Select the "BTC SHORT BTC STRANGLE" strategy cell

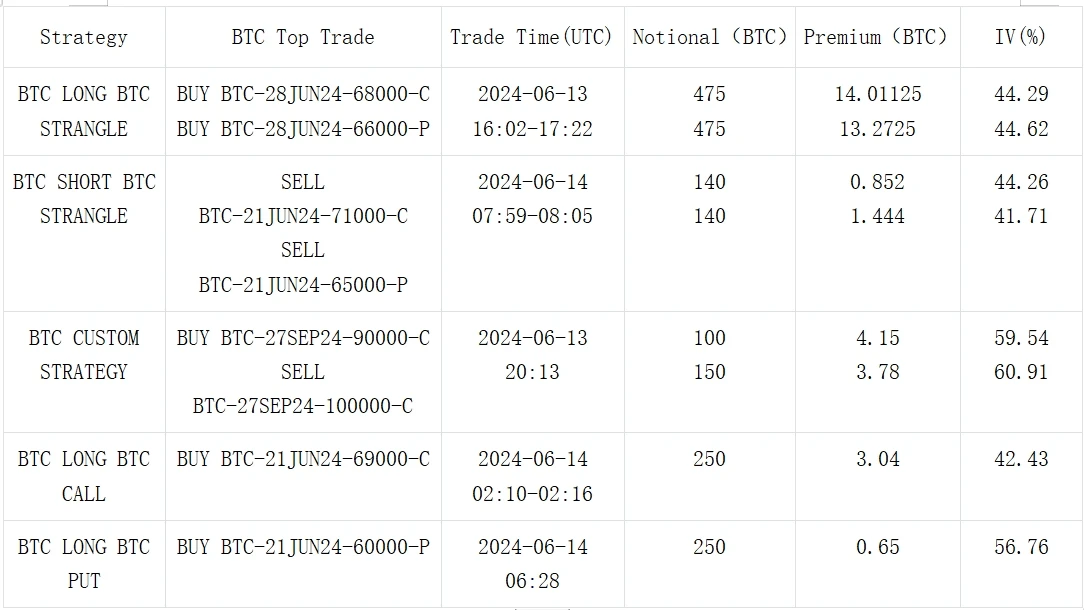(84, 199)
